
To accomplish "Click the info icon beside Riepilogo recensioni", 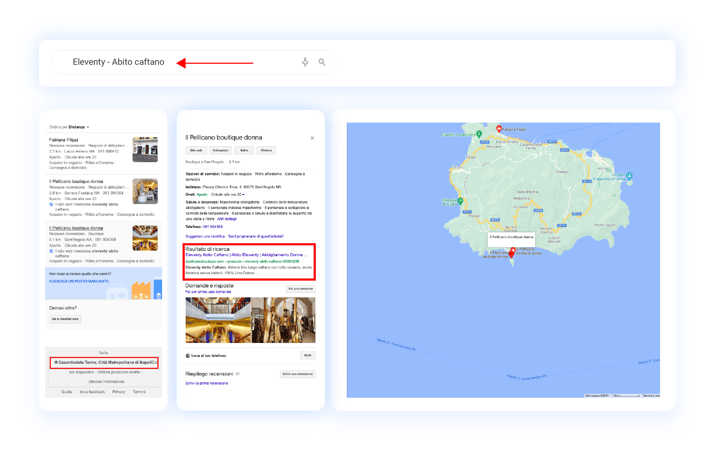I will pyautogui.click(x=238, y=374).
